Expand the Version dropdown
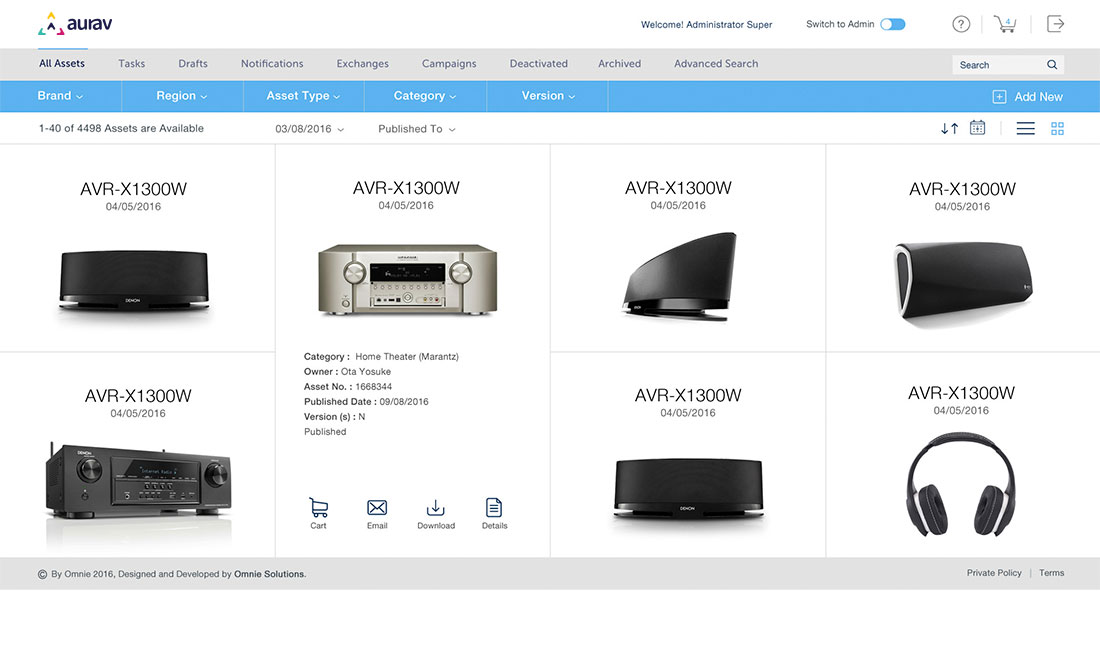This screenshot has width=1100, height=650. 548,96
